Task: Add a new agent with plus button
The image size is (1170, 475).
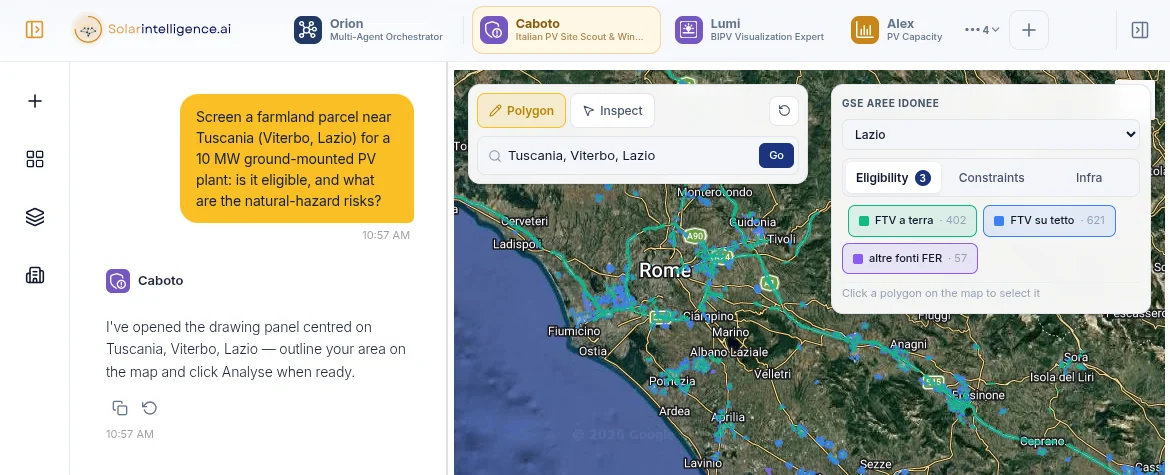Action: point(1029,30)
